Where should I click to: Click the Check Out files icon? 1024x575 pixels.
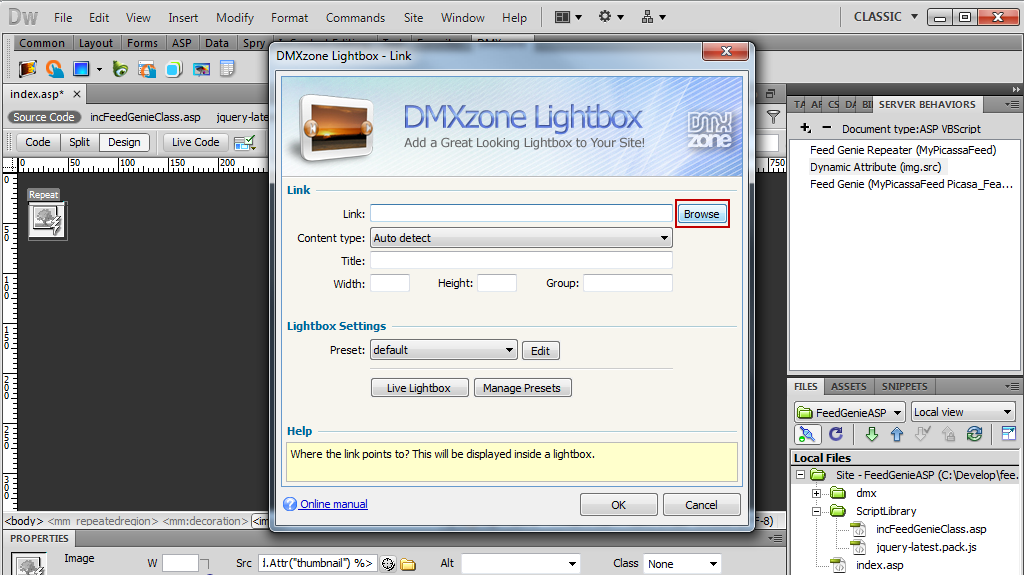[922, 434]
